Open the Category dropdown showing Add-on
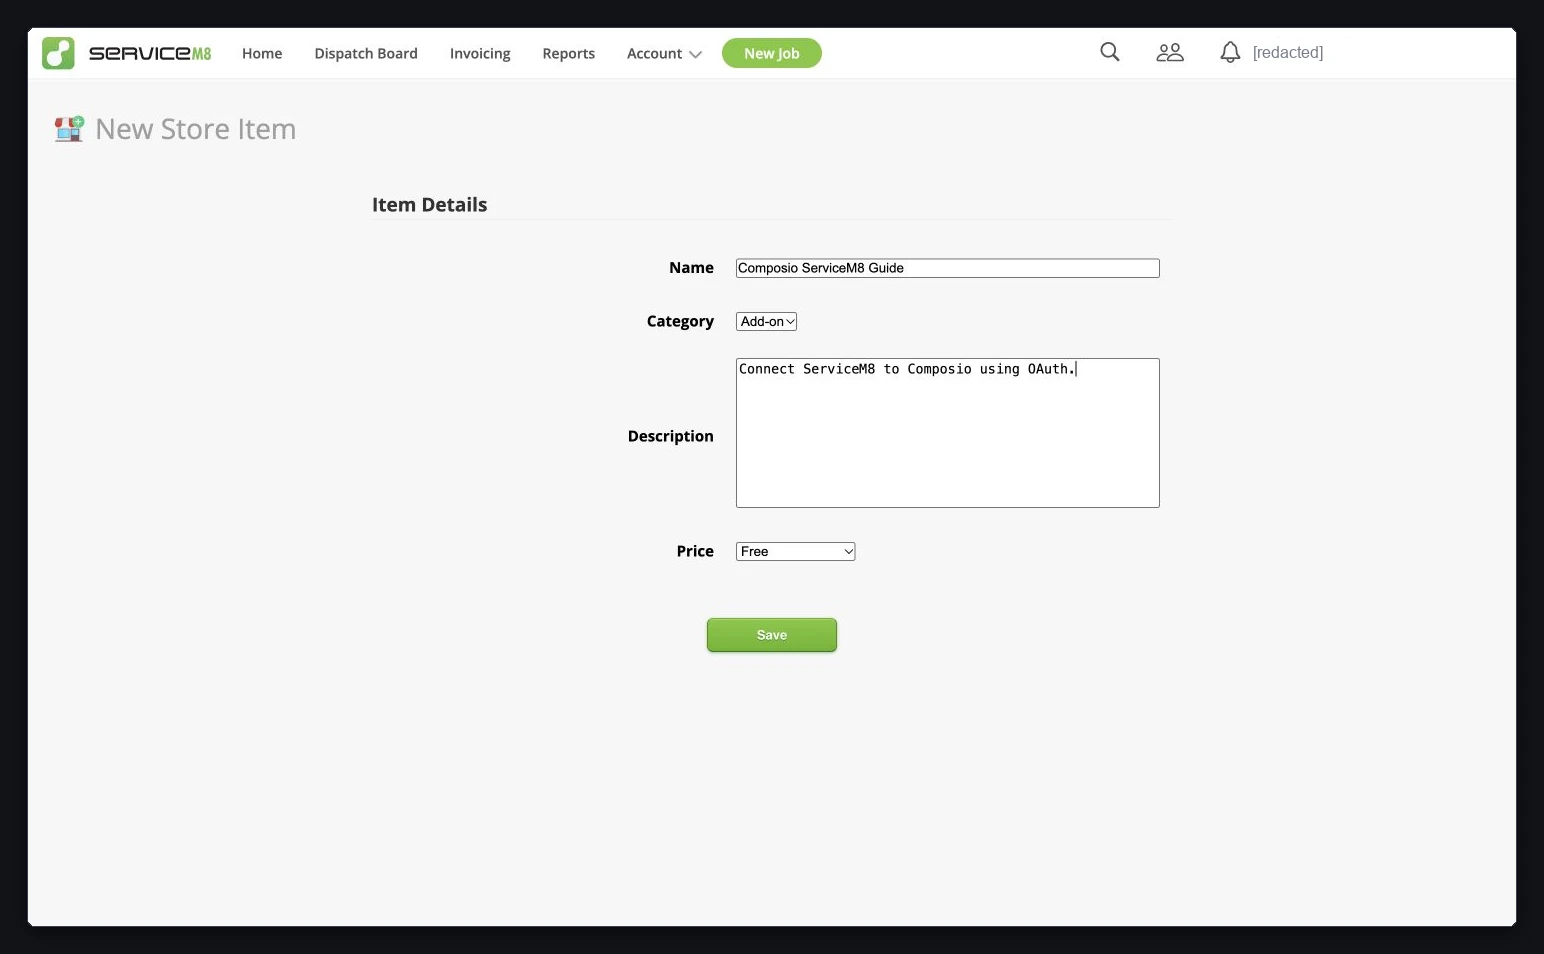 point(767,321)
